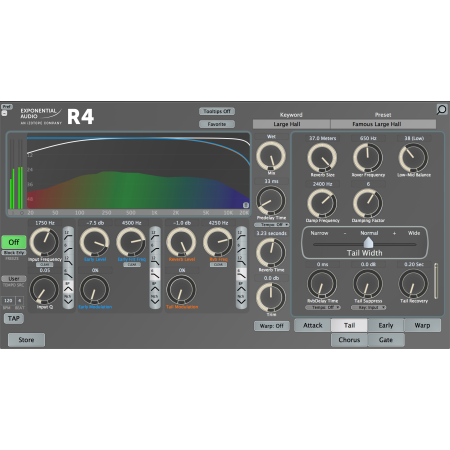
Task: Open the Keyword selector showing Large Hall
Action: tap(291, 124)
